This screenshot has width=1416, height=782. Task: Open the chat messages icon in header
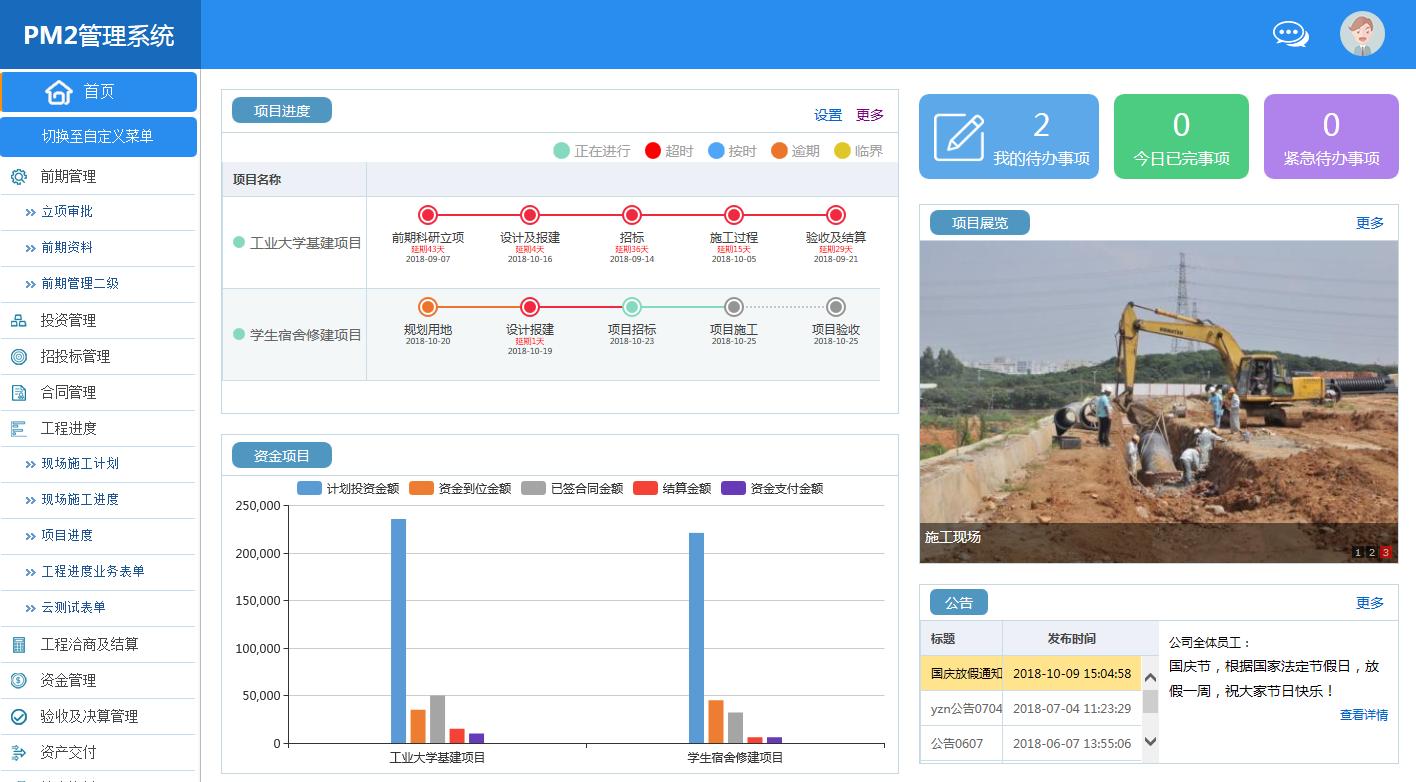pyautogui.click(x=1290, y=34)
